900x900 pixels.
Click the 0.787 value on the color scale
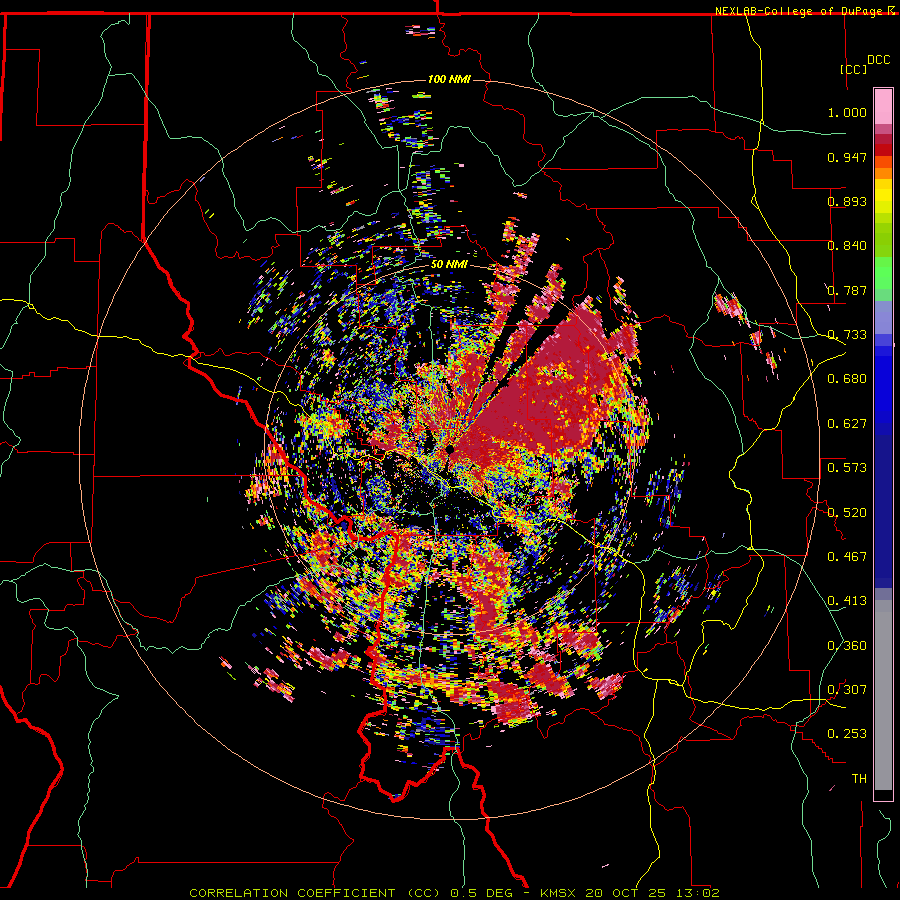click(x=847, y=290)
